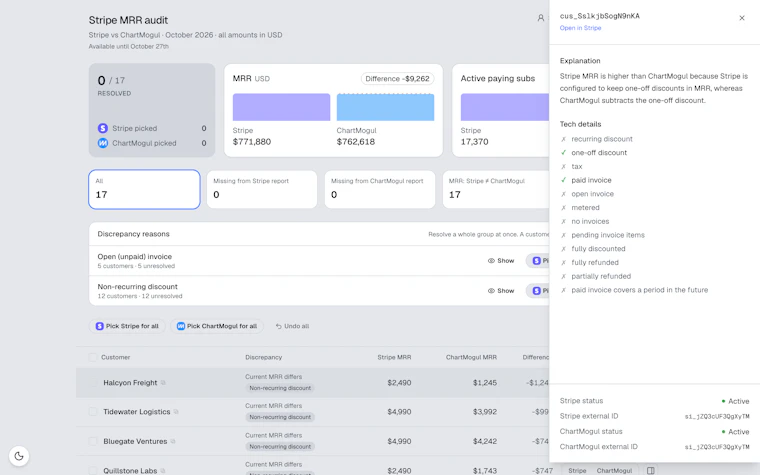Click the user profile icon in header

pyautogui.click(x=540, y=18)
